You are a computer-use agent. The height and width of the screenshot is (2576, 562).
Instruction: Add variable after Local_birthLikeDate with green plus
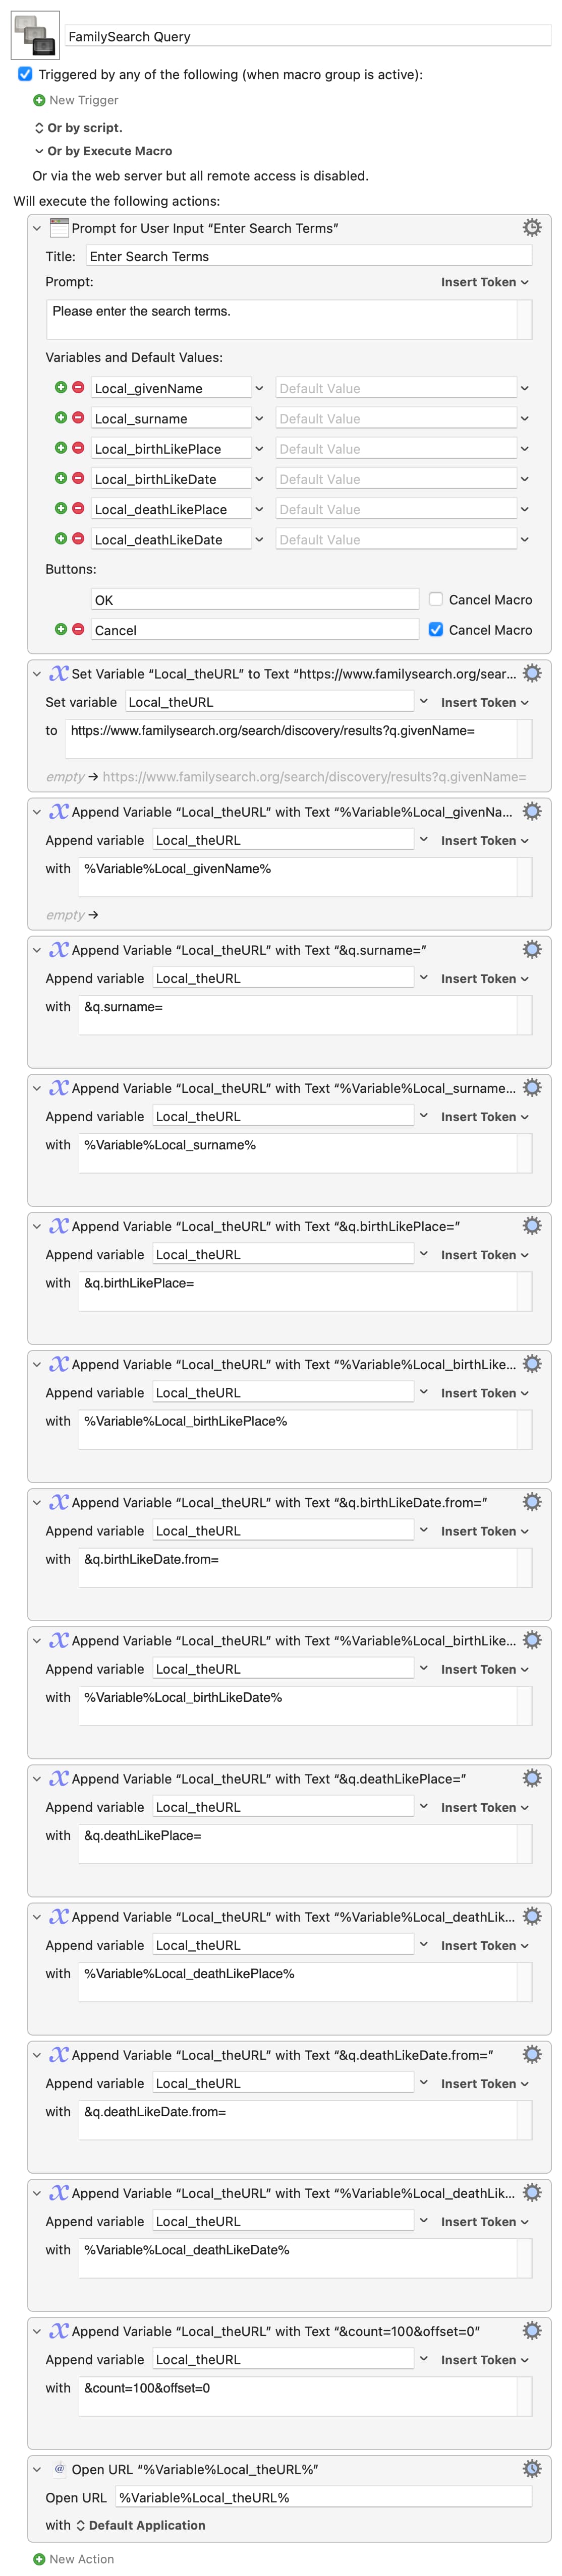[x=61, y=477]
